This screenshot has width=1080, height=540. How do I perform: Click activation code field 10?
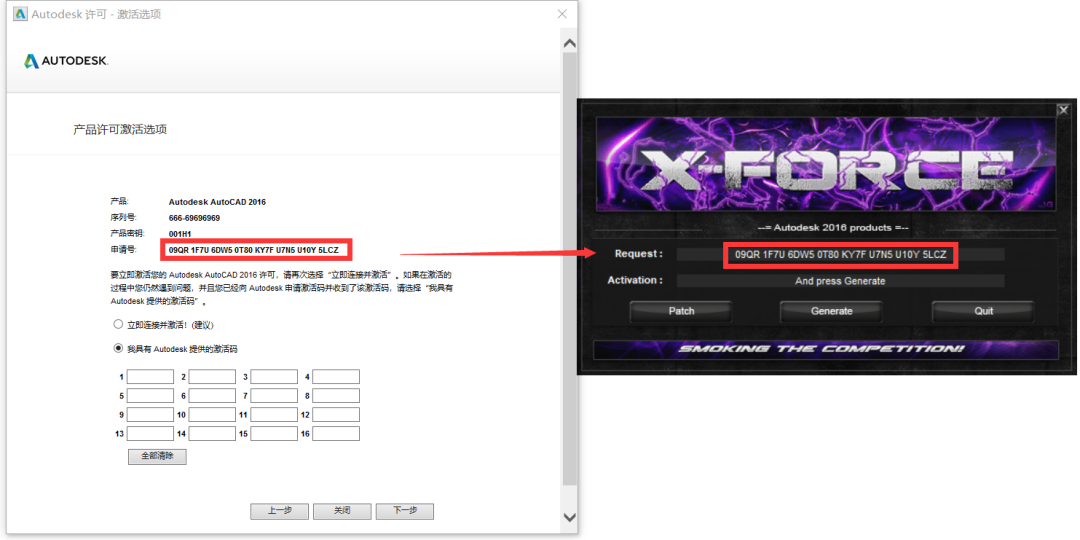pos(212,415)
